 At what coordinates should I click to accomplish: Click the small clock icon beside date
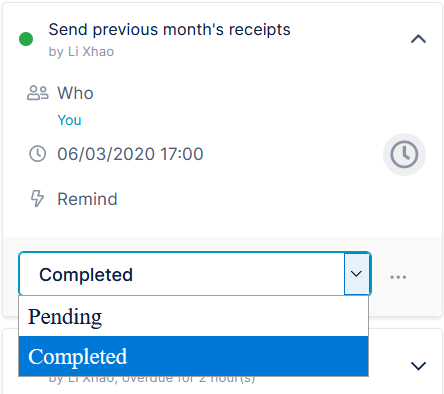pos(38,154)
